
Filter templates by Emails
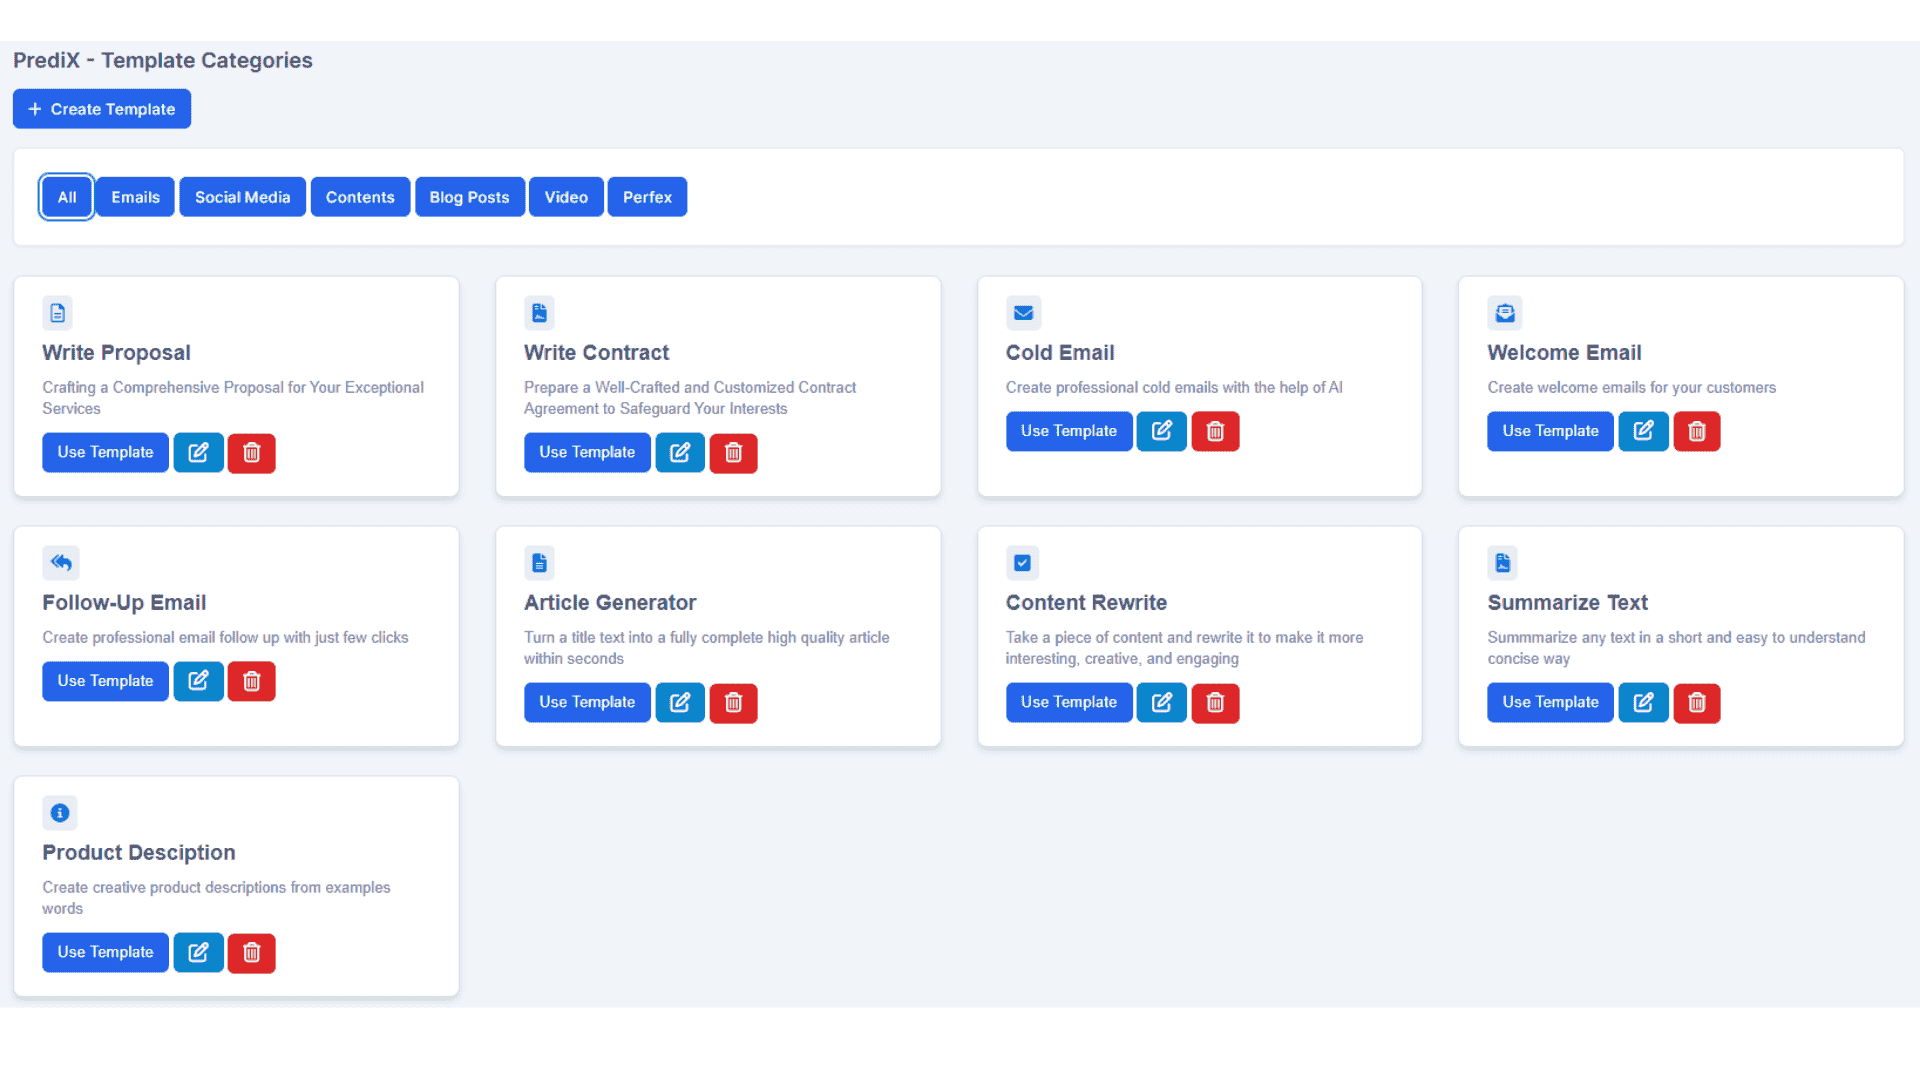click(x=135, y=197)
